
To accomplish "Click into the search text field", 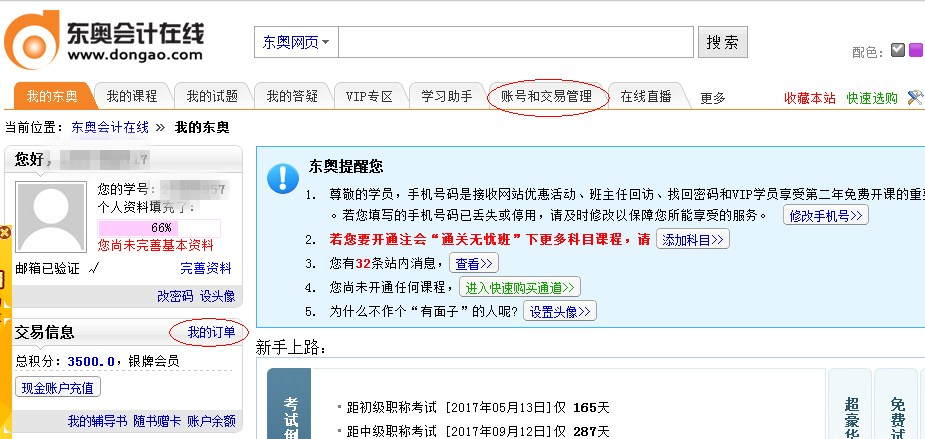I will coord(517,43).
